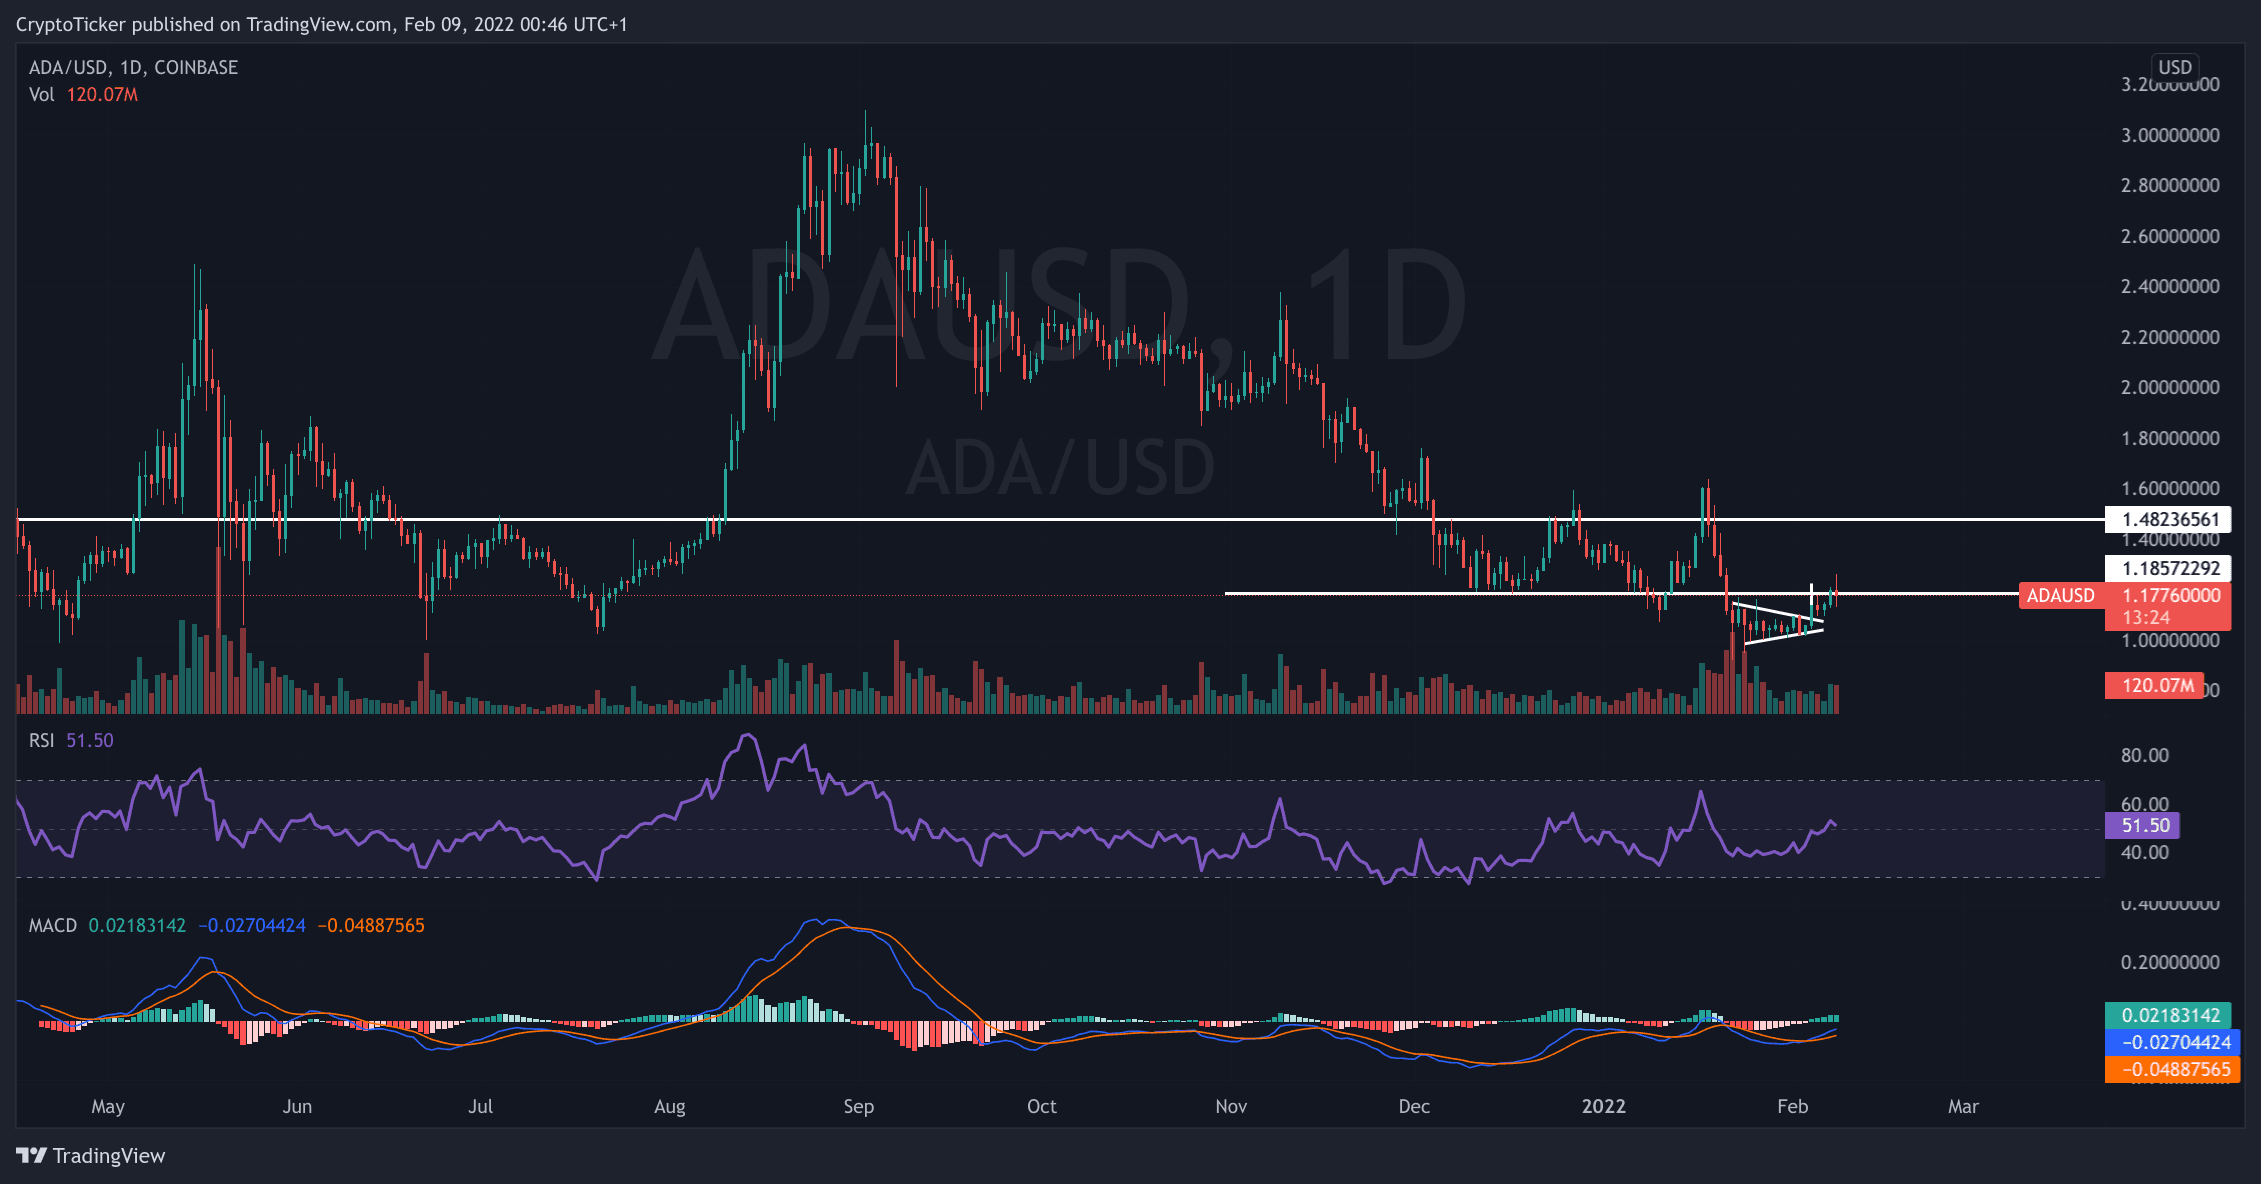Click the Sep label on time axis
Viewport: 2261px width, 1184px height.
point(858,1106)
